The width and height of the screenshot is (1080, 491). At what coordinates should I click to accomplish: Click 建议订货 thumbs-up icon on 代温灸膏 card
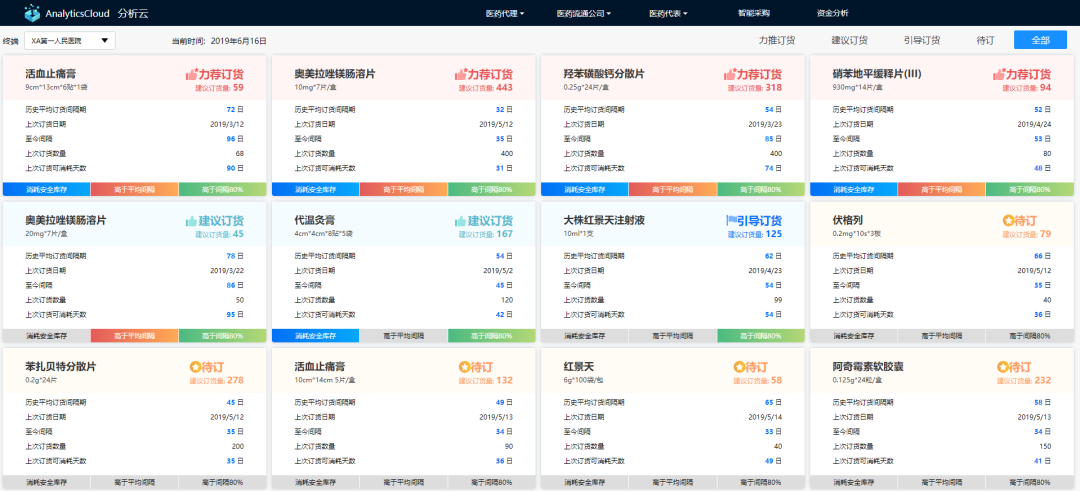point(461,221)
